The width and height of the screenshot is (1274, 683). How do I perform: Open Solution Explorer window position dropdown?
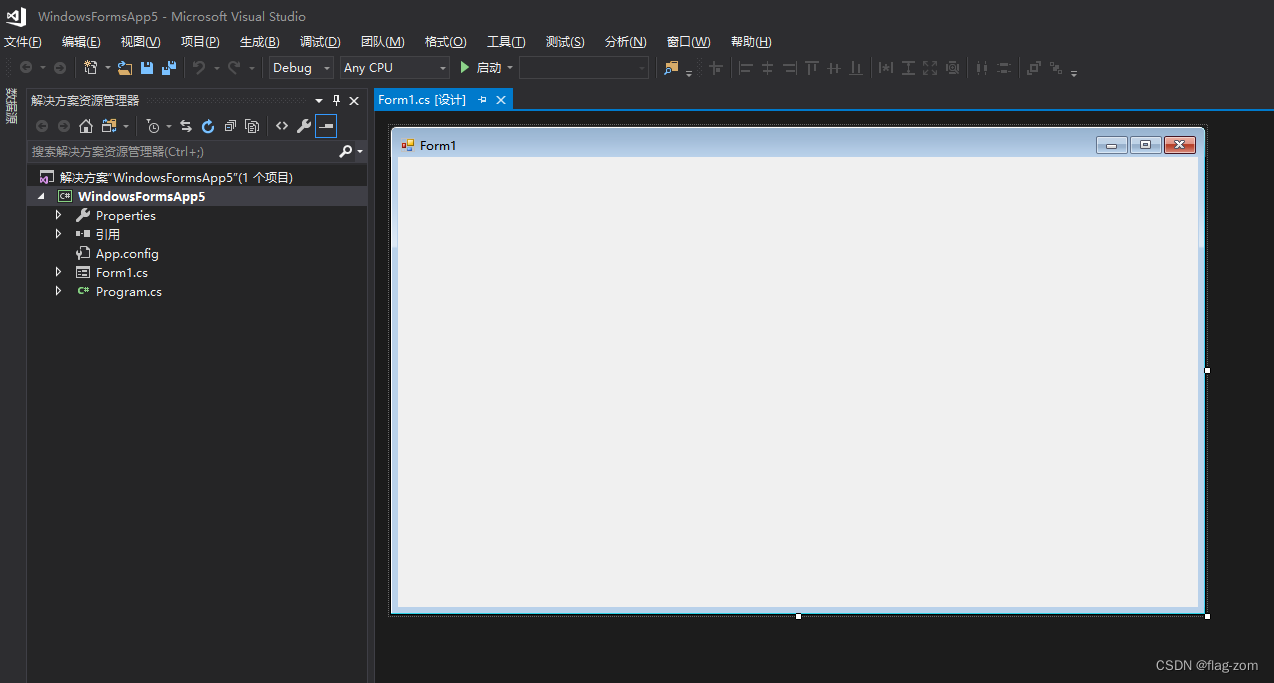tap(319, 100)
